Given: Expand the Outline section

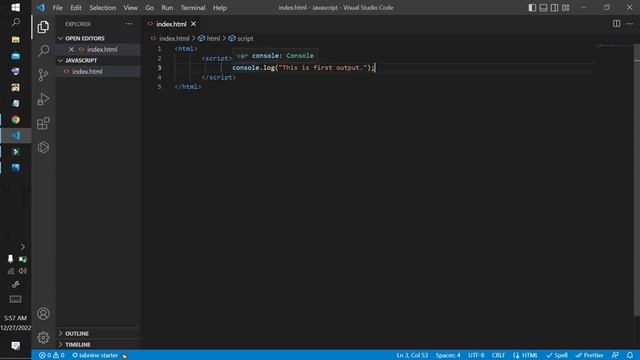Looking at the screenshot, I should coord(98,333).
